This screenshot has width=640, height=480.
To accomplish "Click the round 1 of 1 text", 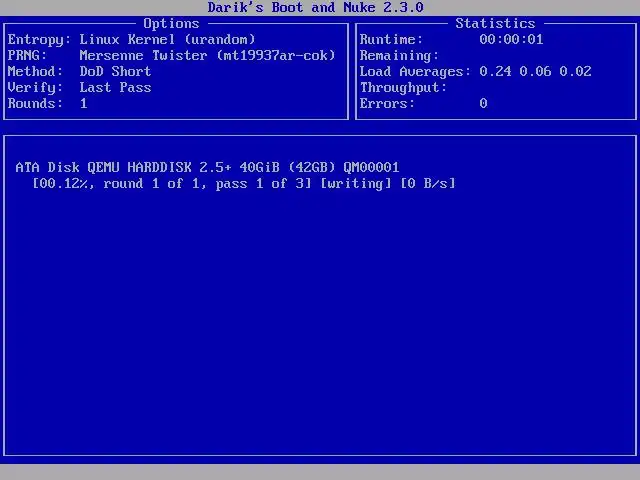I will [x=151, y=184].
